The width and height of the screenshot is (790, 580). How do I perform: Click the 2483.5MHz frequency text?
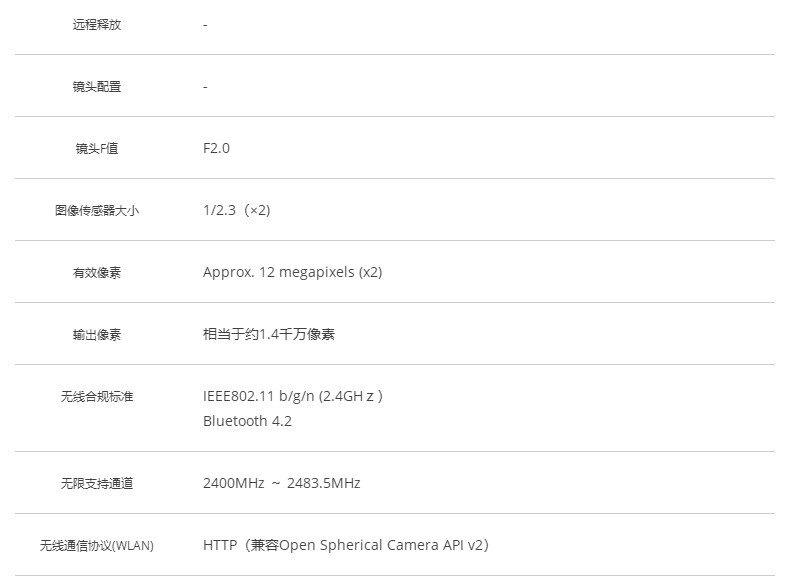pyautogui.click(x=324, y=483)
